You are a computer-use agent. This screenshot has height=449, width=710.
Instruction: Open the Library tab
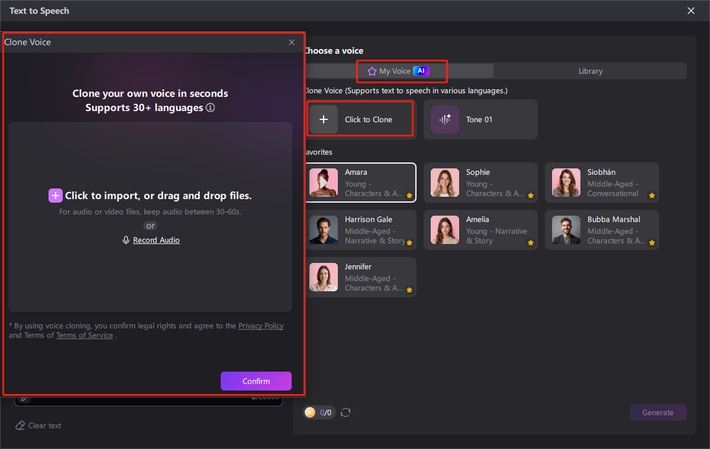(590, 72)
